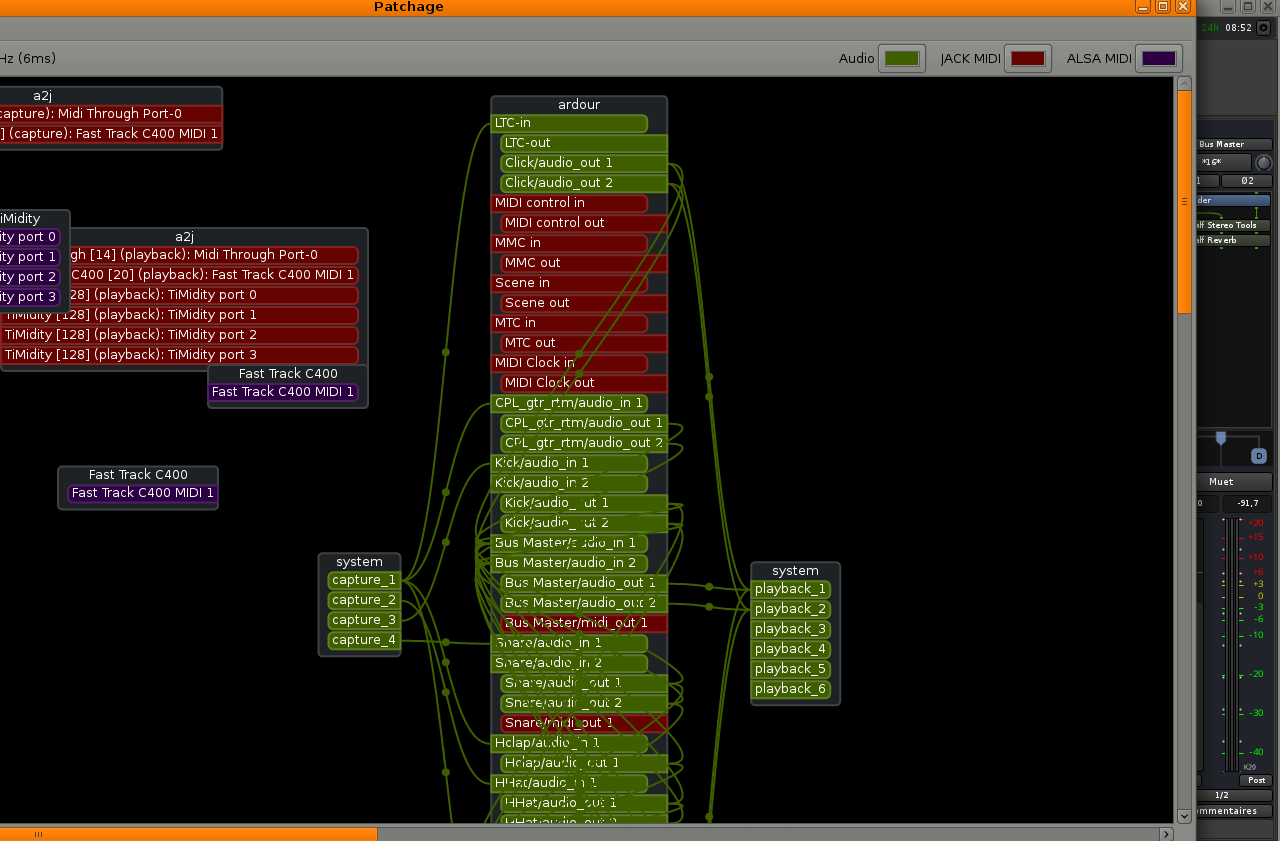Open the Commentaires button in Ardour

click(1234, 811)
